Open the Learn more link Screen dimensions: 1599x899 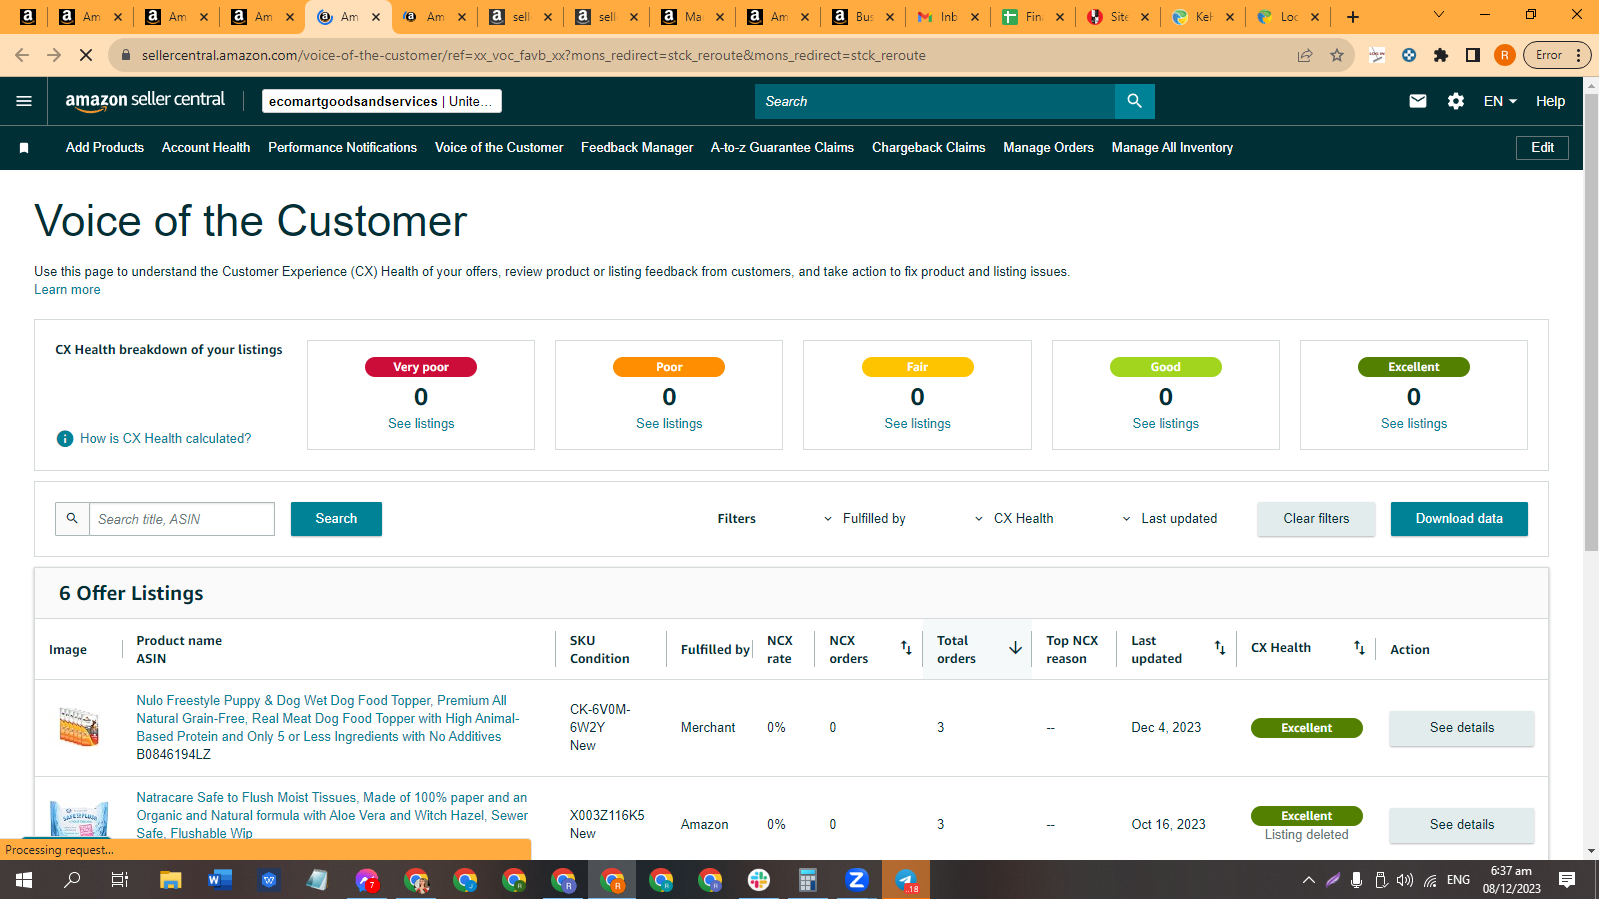click(67, 290)
